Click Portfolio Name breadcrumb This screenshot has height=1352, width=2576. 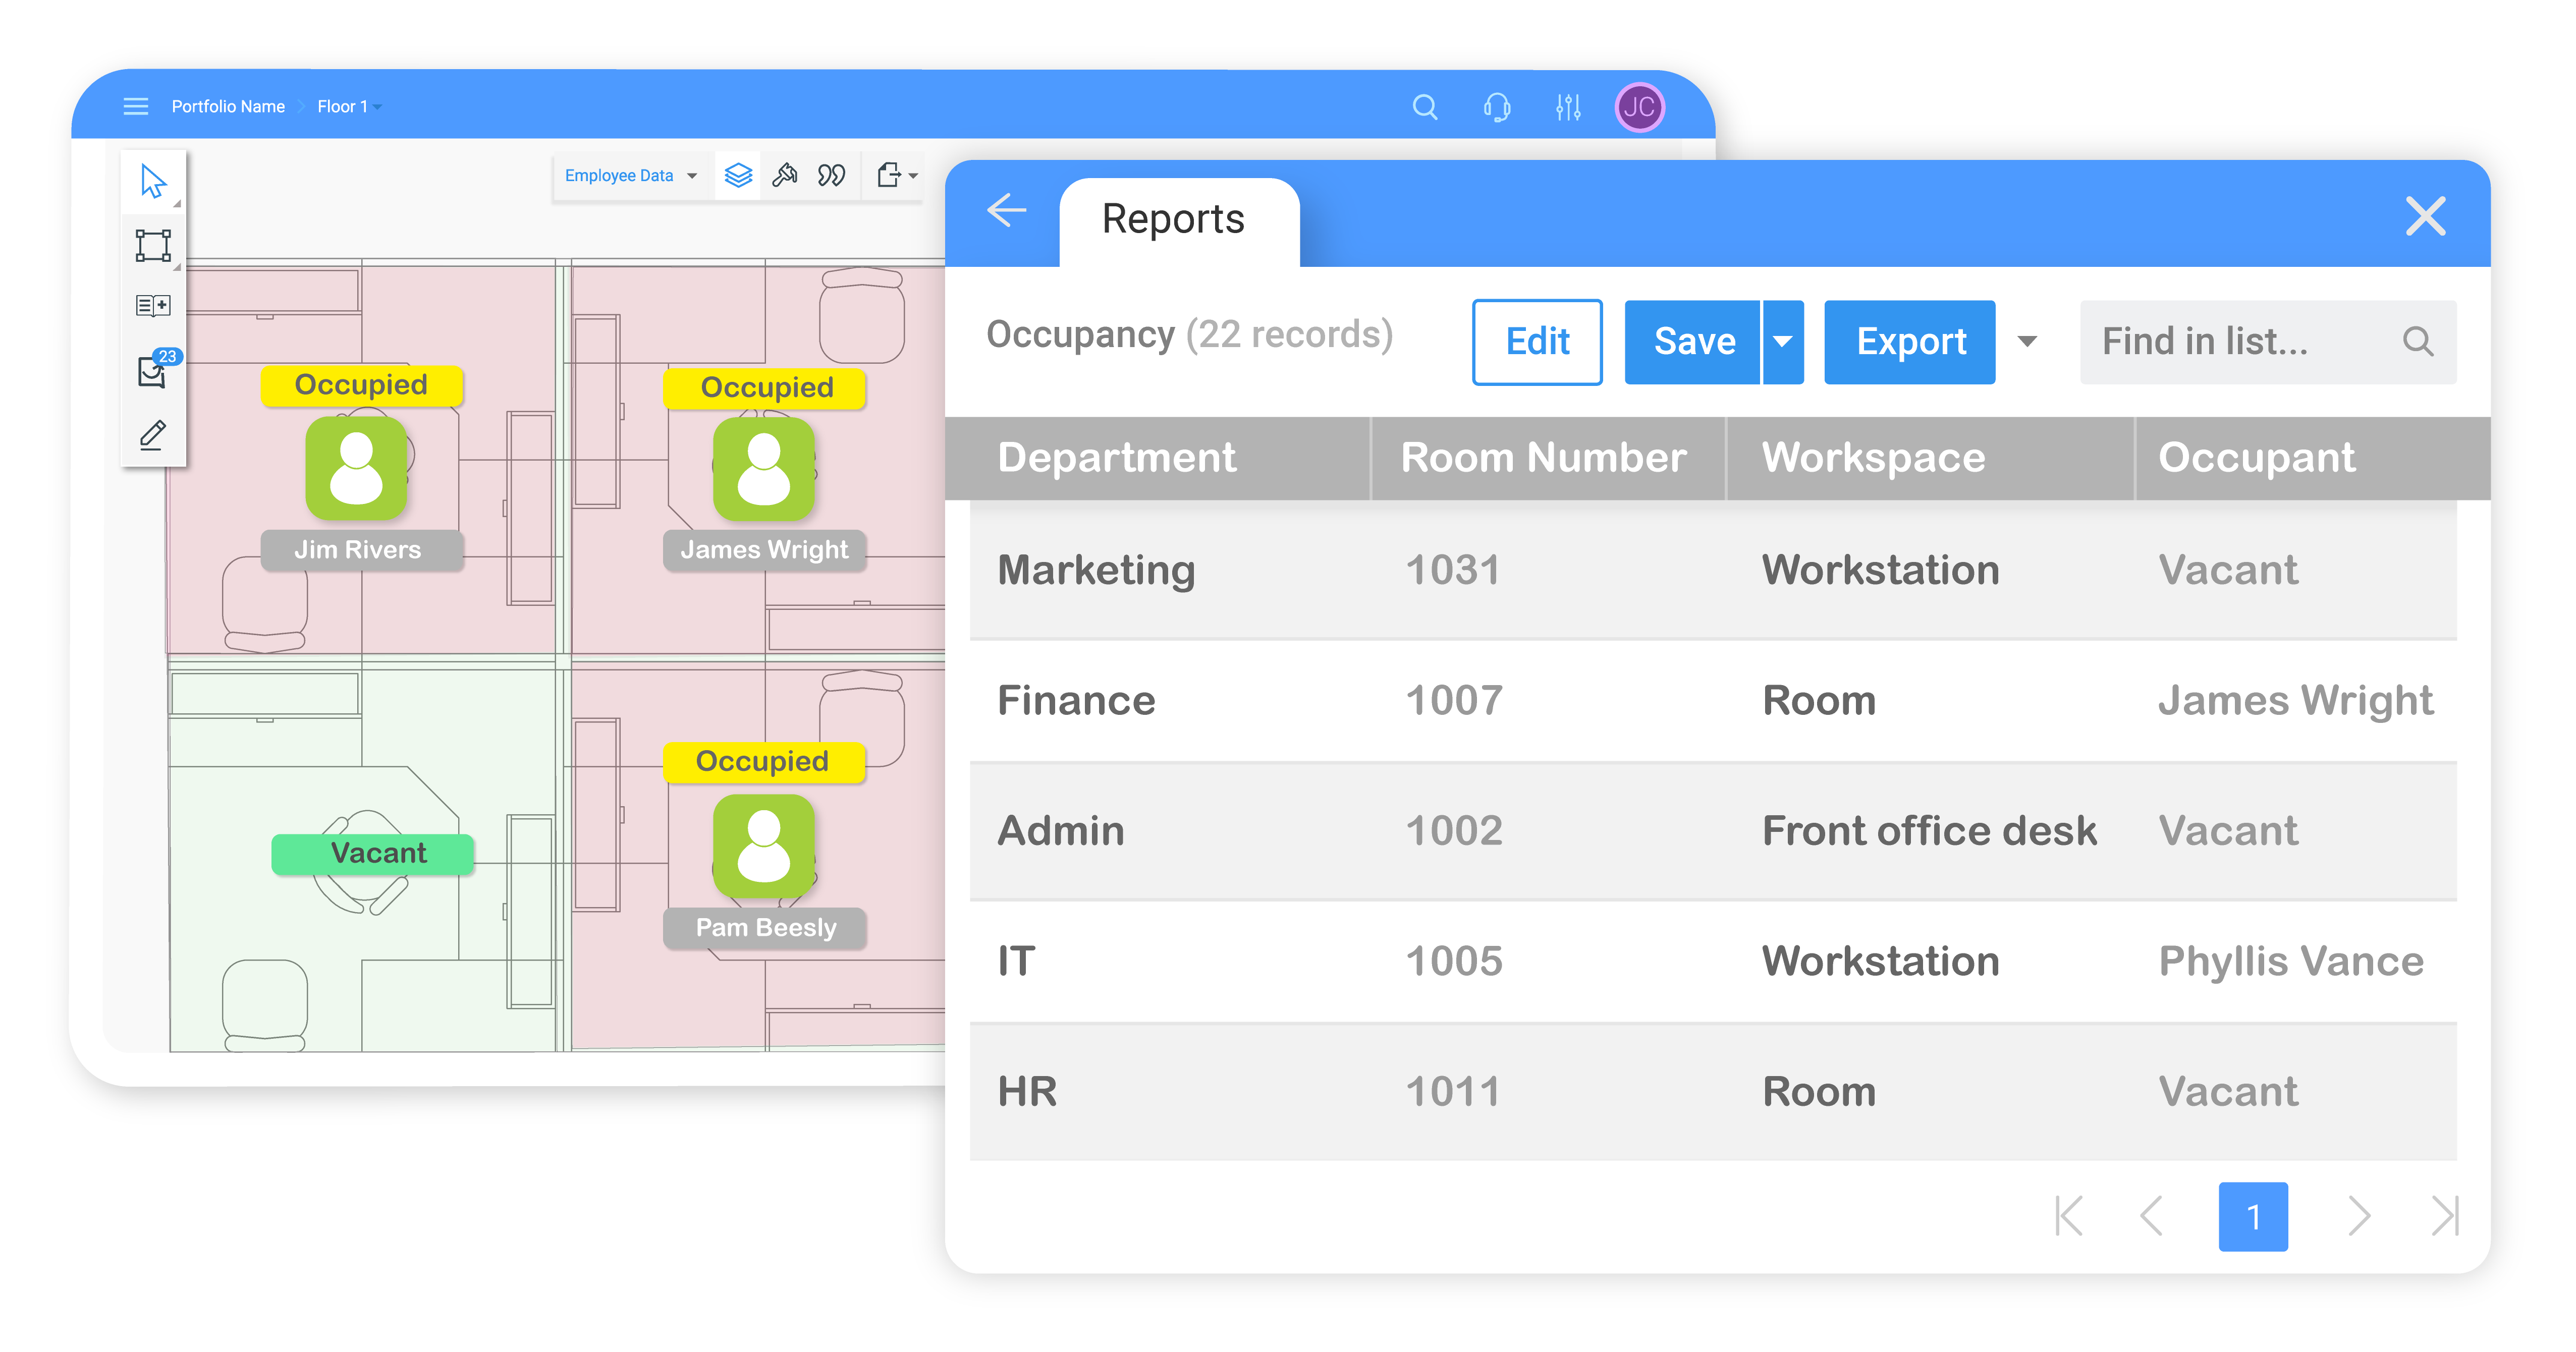[x=228, y=106]
